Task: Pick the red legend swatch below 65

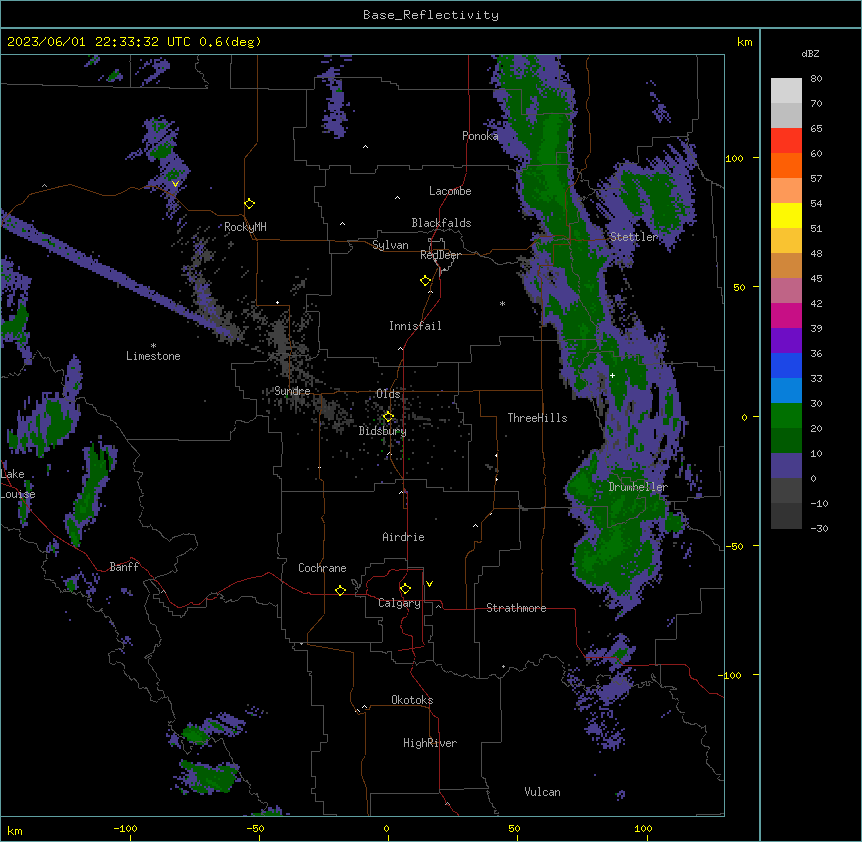Action: tap(786, 141)
